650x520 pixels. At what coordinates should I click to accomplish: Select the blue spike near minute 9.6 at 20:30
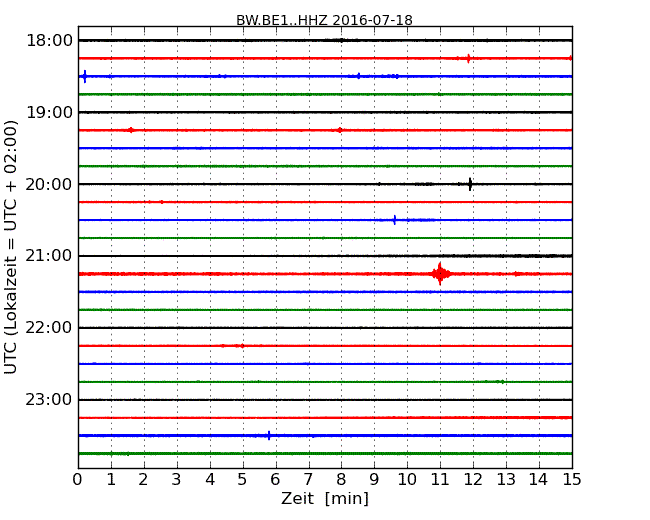point(395,220)
